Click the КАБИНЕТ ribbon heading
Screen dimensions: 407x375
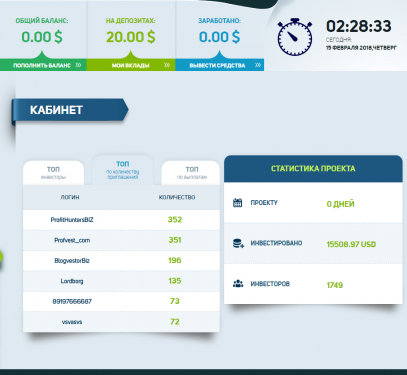pos(70,110)
